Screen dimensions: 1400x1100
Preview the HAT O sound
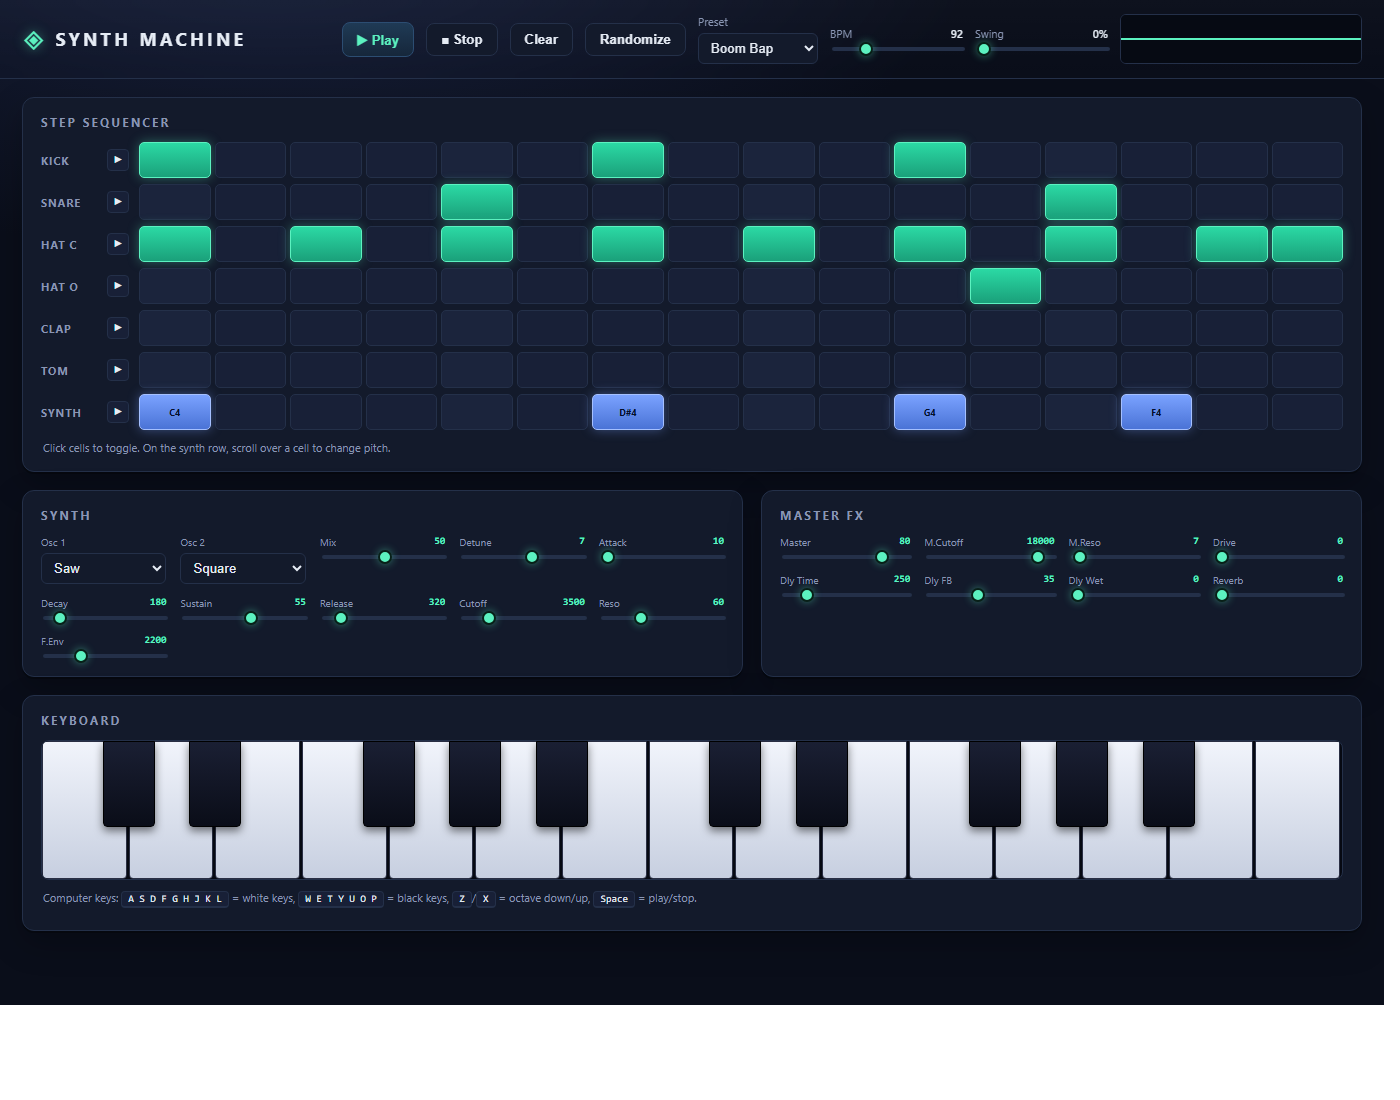pyautogui.click(x=118, y=286)
